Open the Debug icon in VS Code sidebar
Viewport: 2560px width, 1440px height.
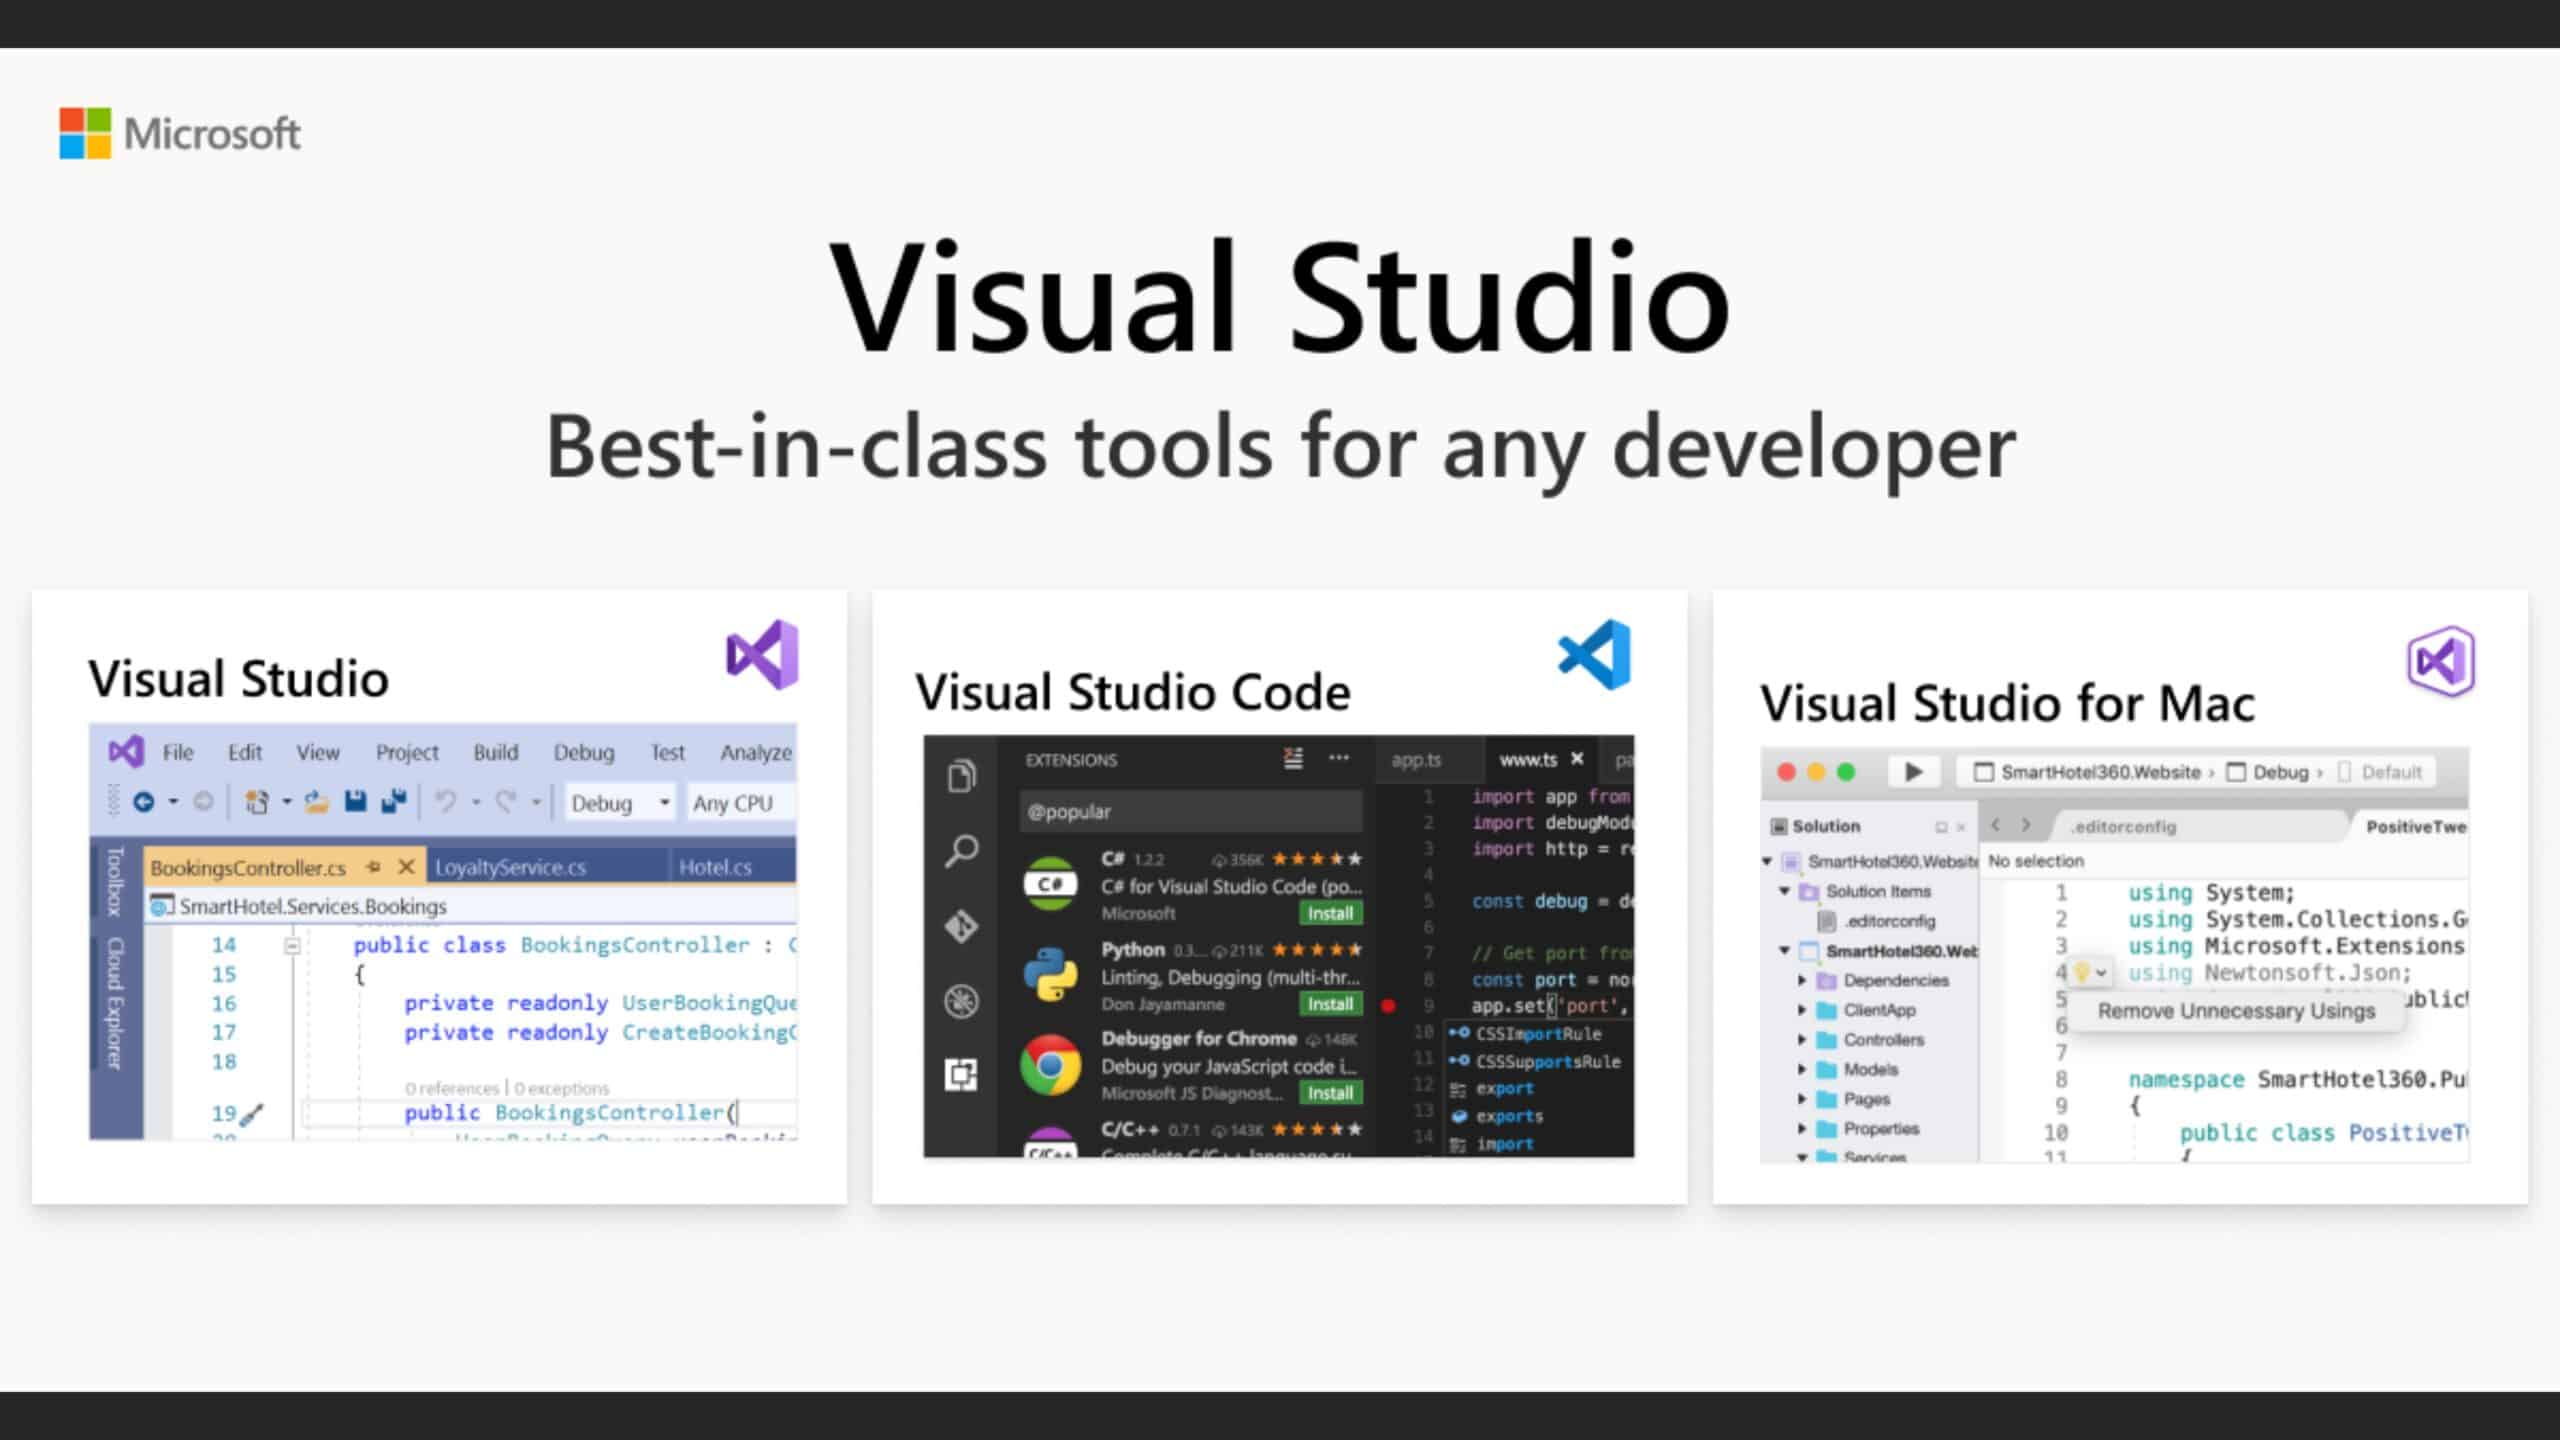(x=962, y=1001)
